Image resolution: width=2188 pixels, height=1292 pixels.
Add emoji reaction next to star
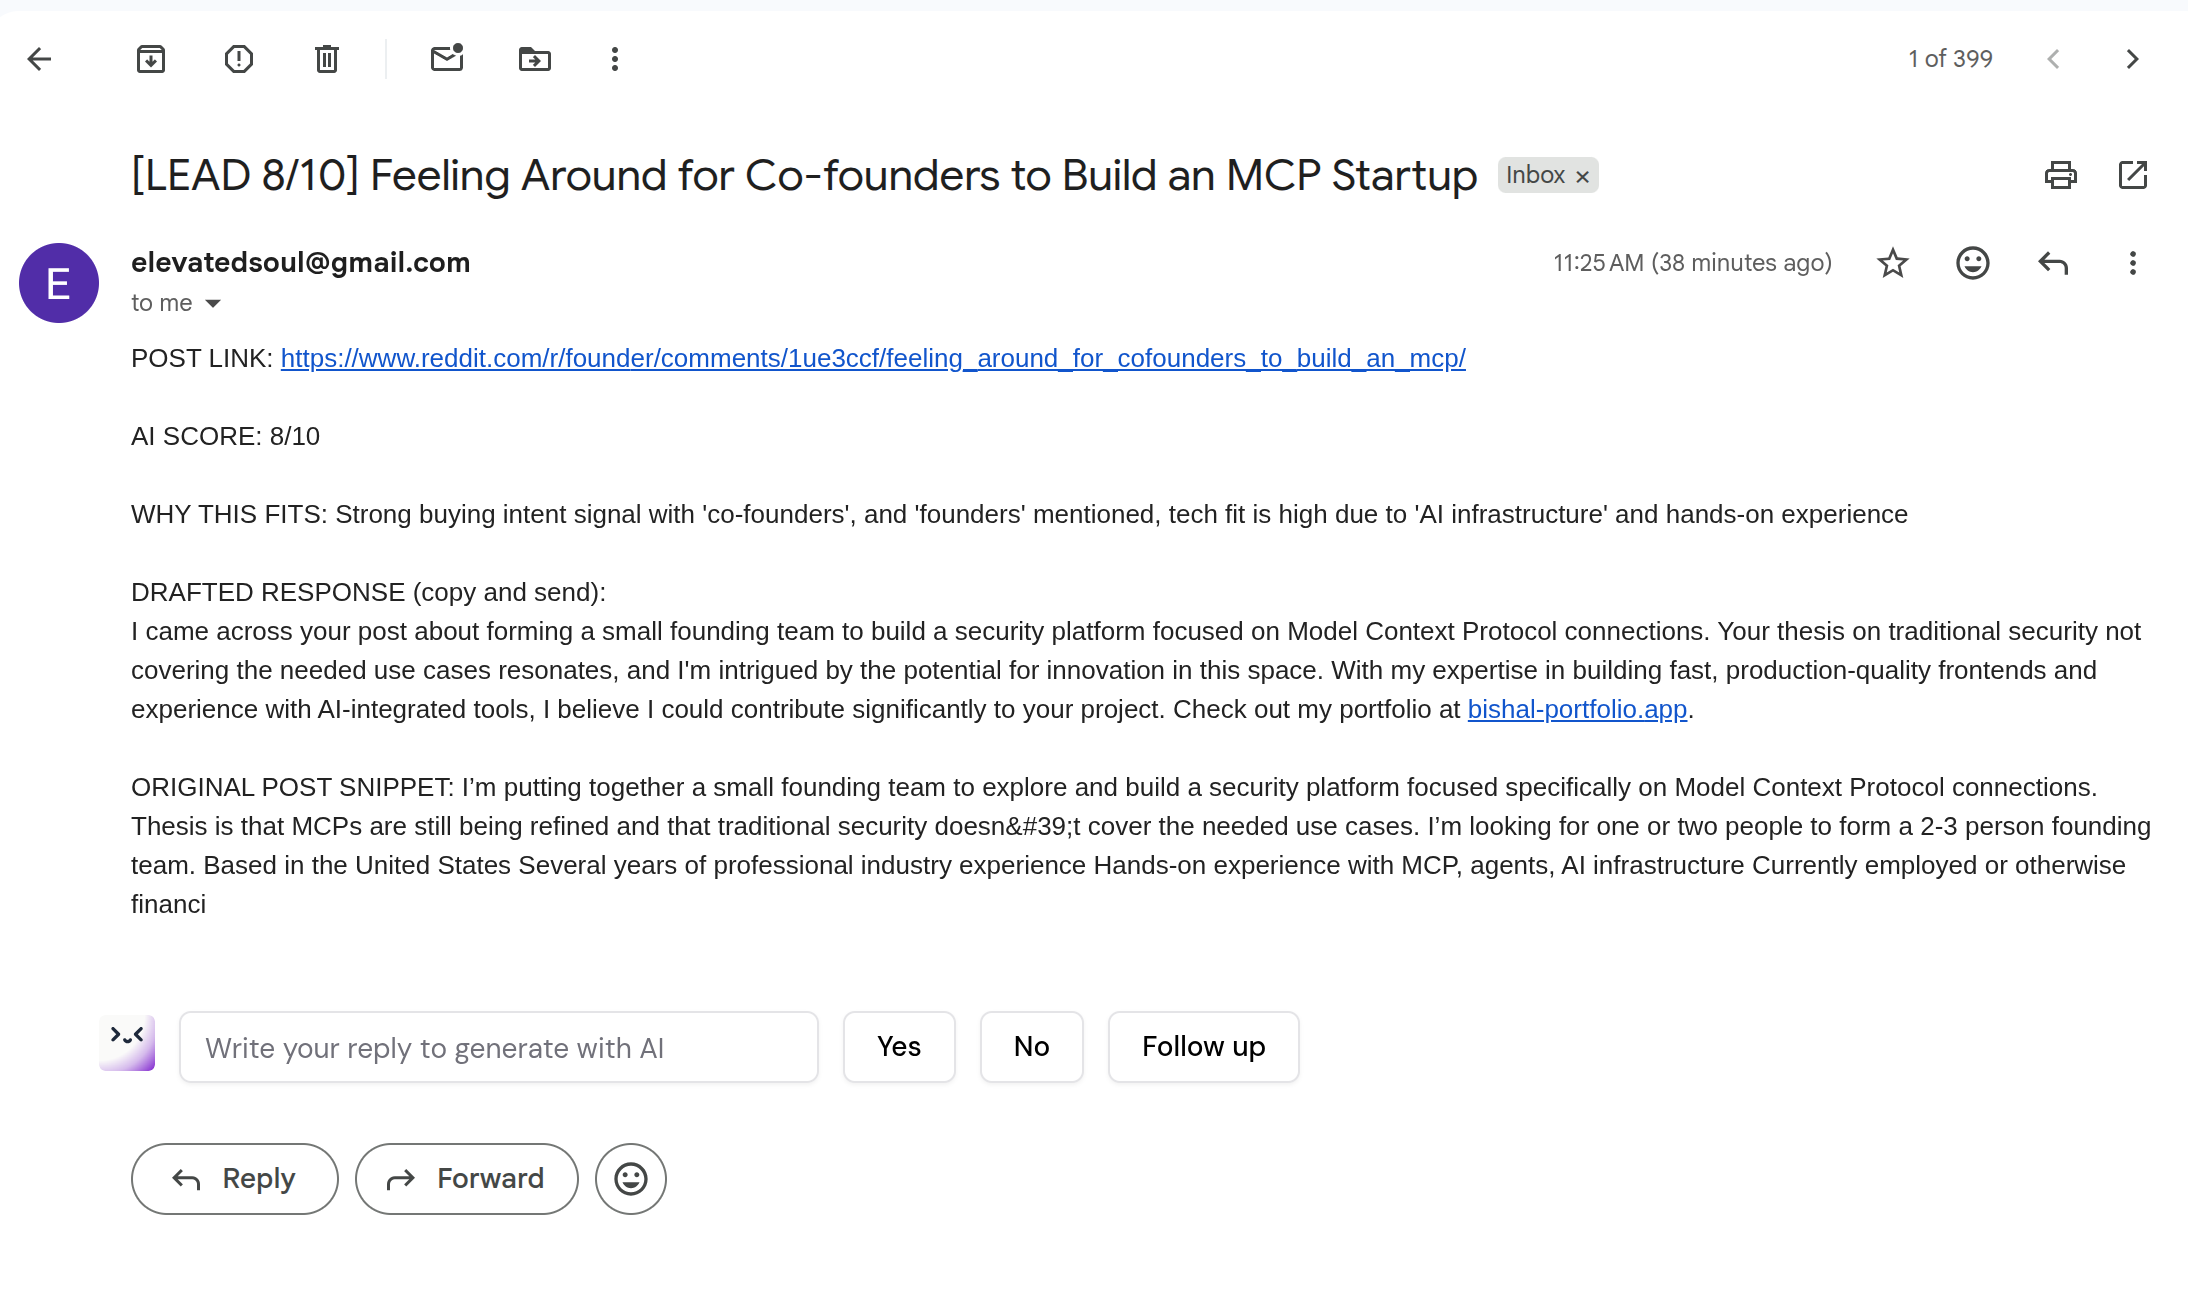[x=1972, y=263]
